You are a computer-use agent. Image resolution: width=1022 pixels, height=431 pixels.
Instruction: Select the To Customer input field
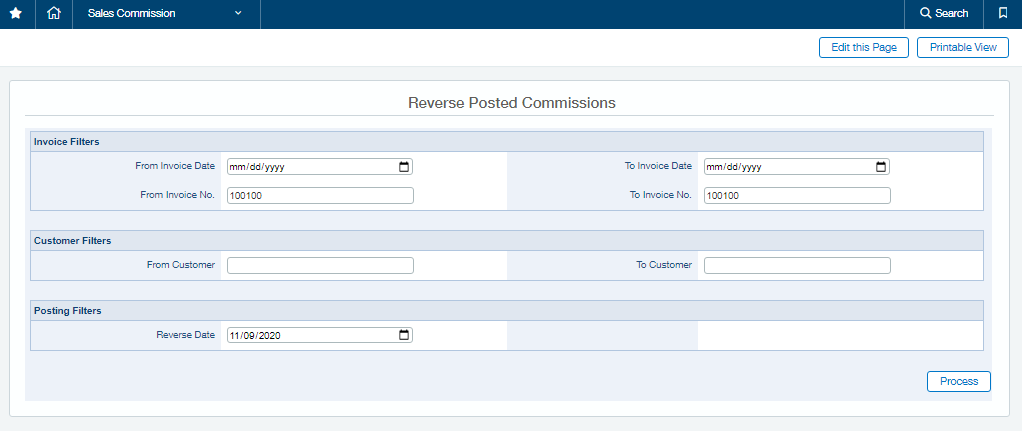797,265
